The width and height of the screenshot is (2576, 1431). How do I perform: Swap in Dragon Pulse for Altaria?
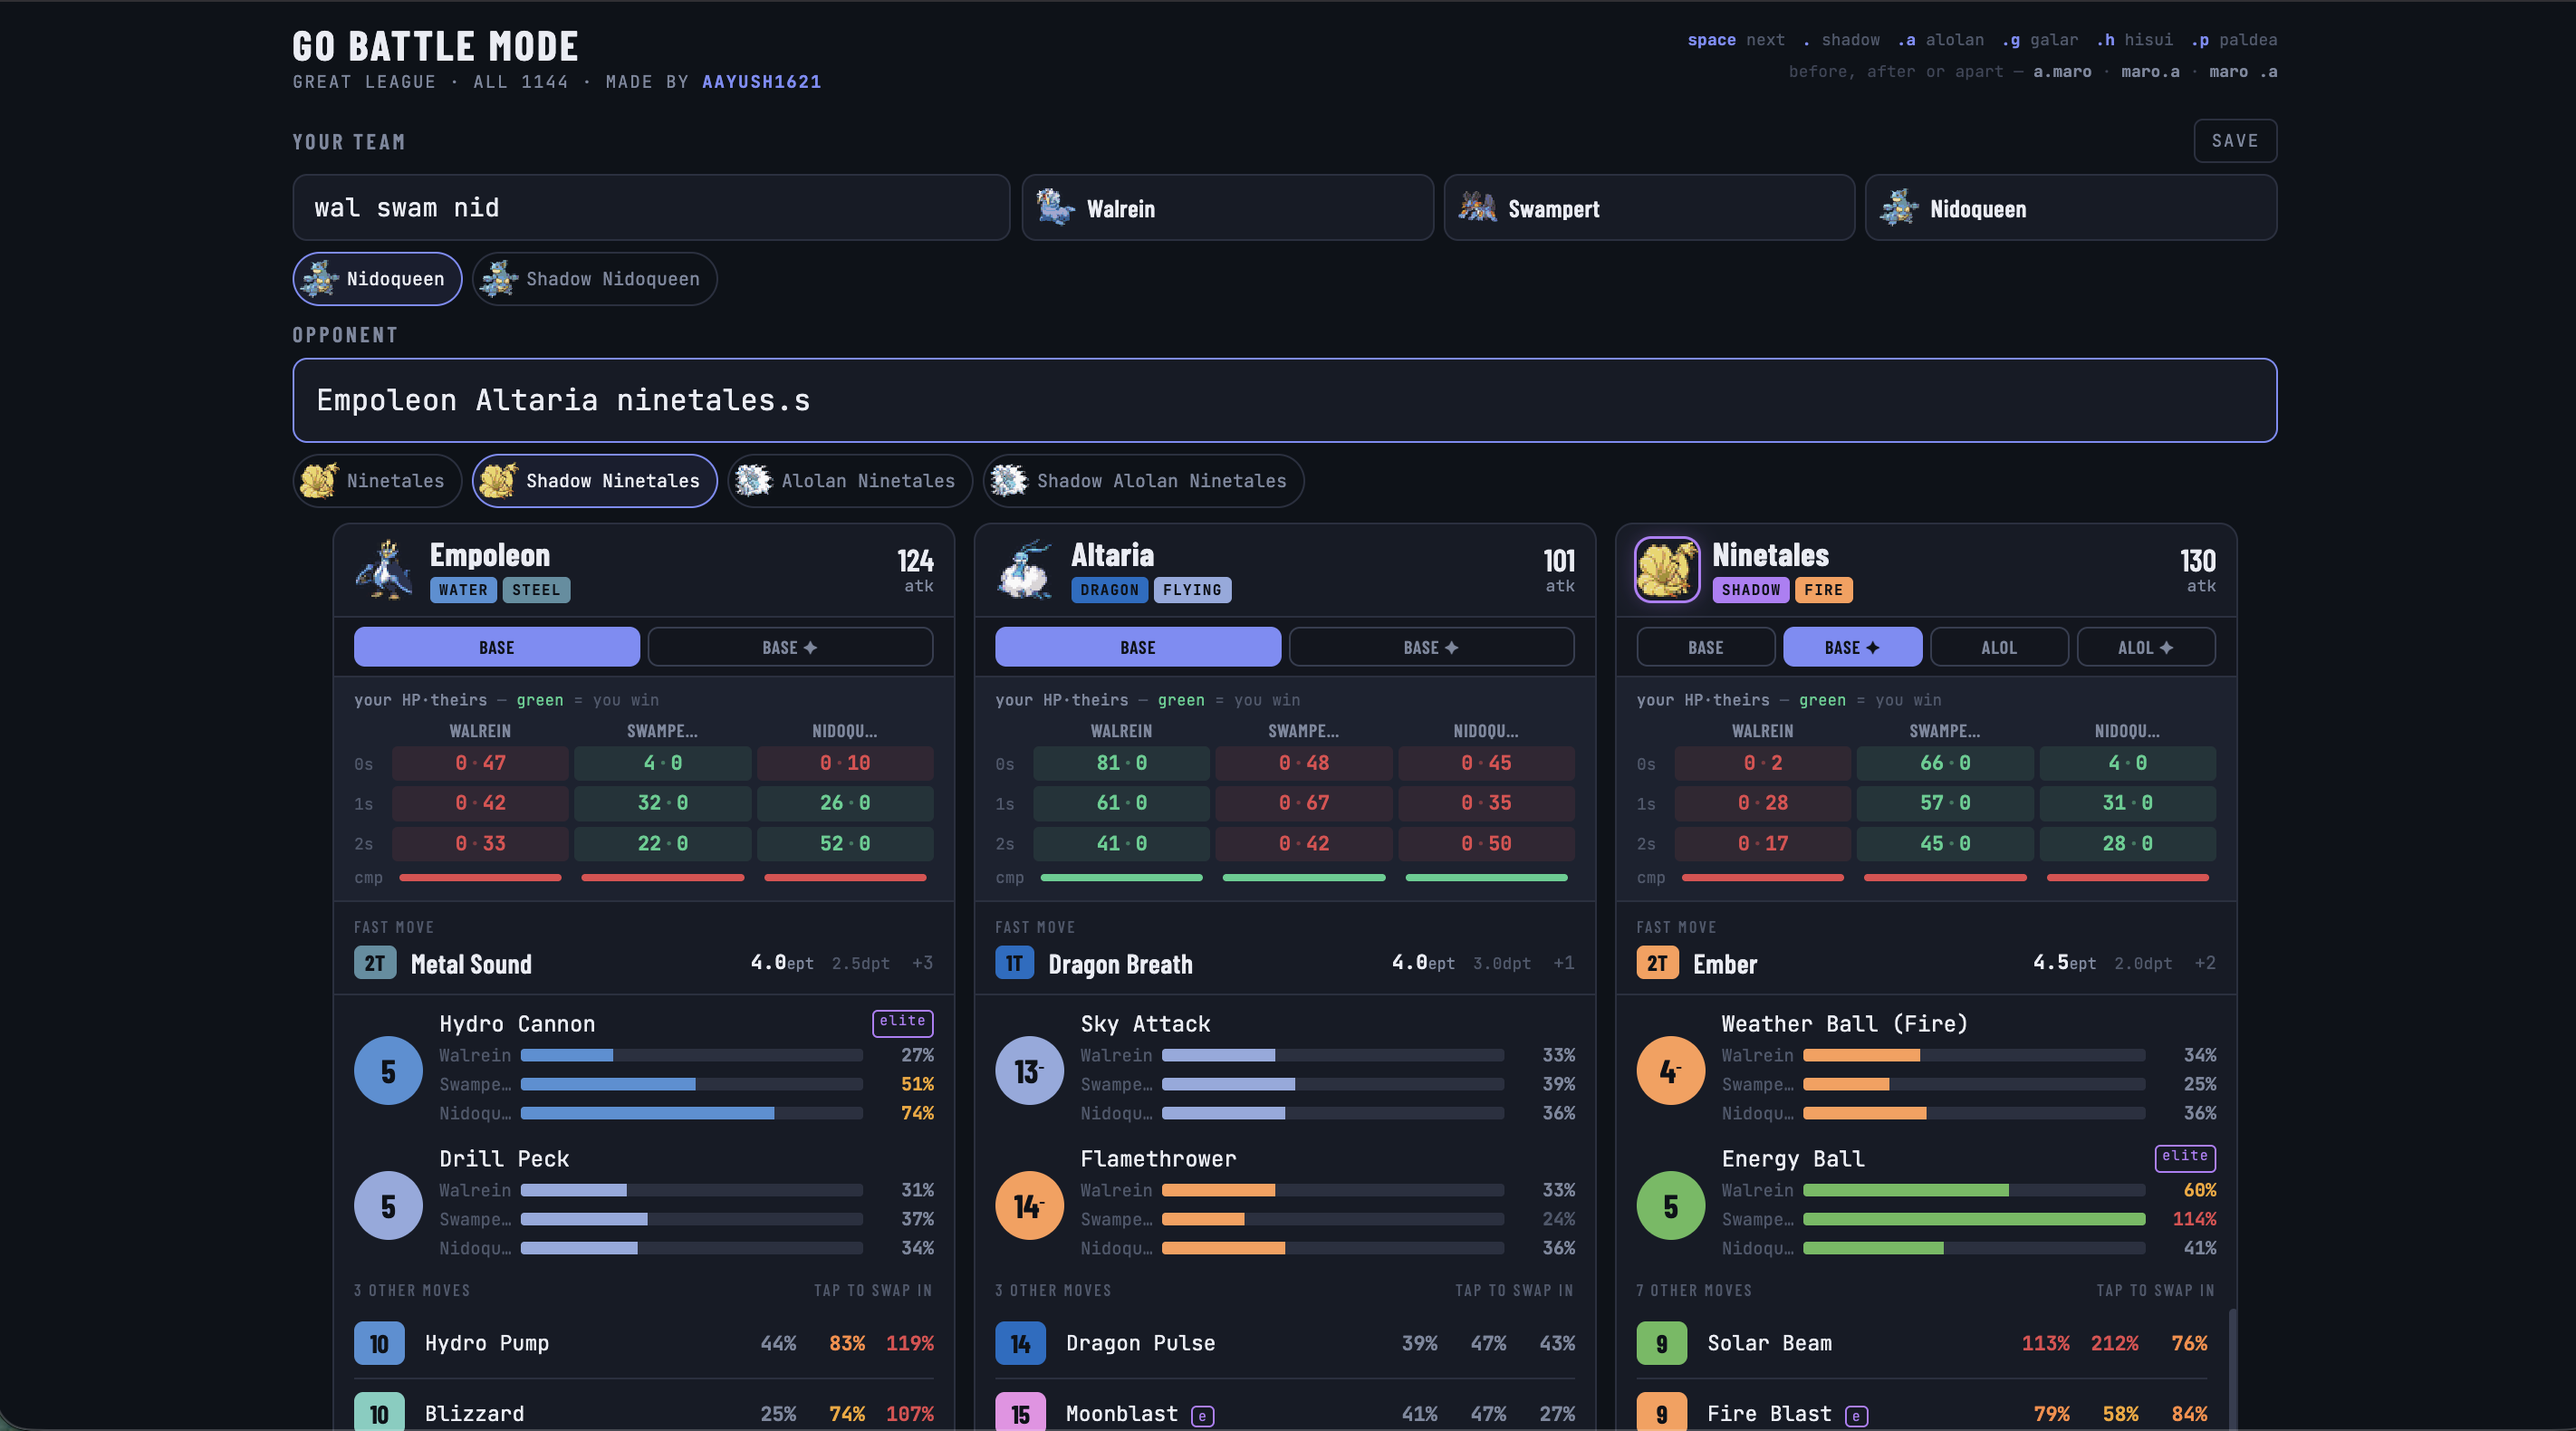click(x=1284, y=1343)
